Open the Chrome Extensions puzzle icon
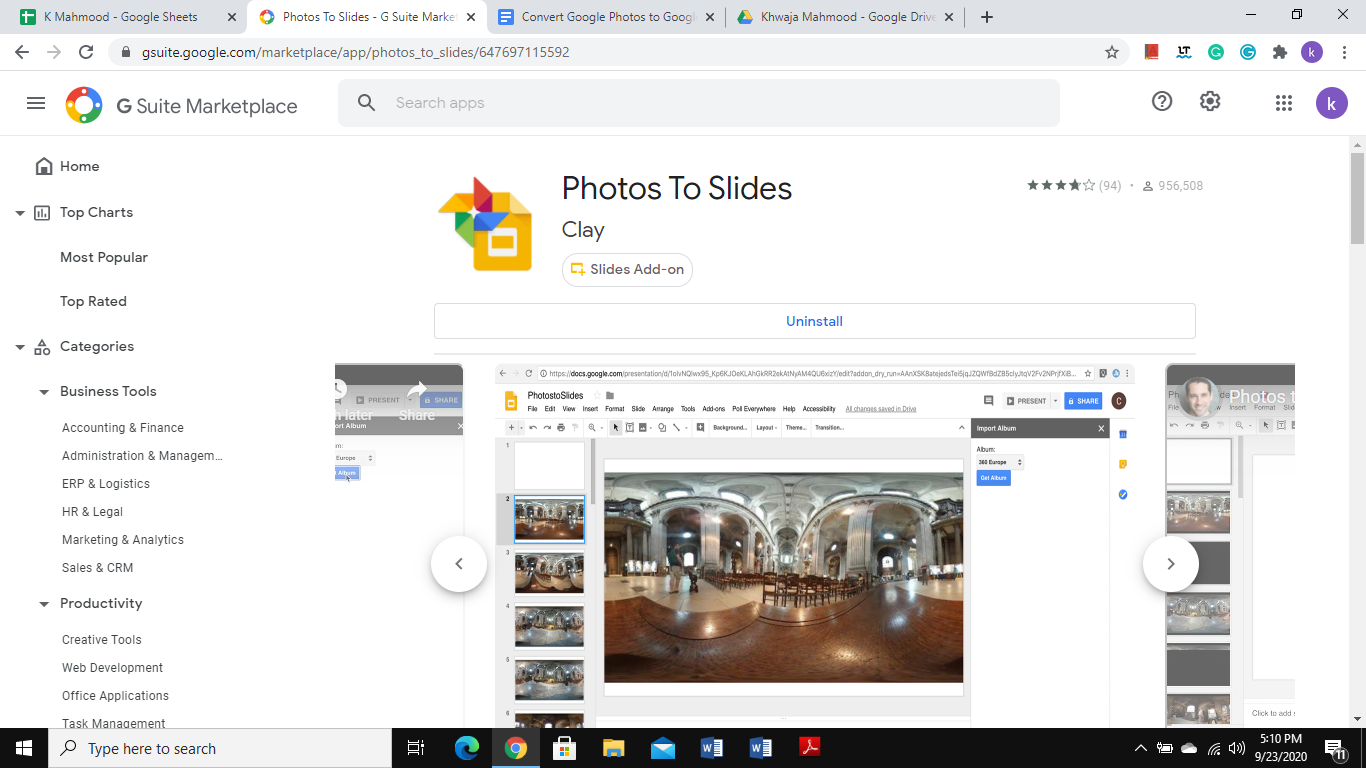This screenshot has width=1366, height=768. 1280,52
